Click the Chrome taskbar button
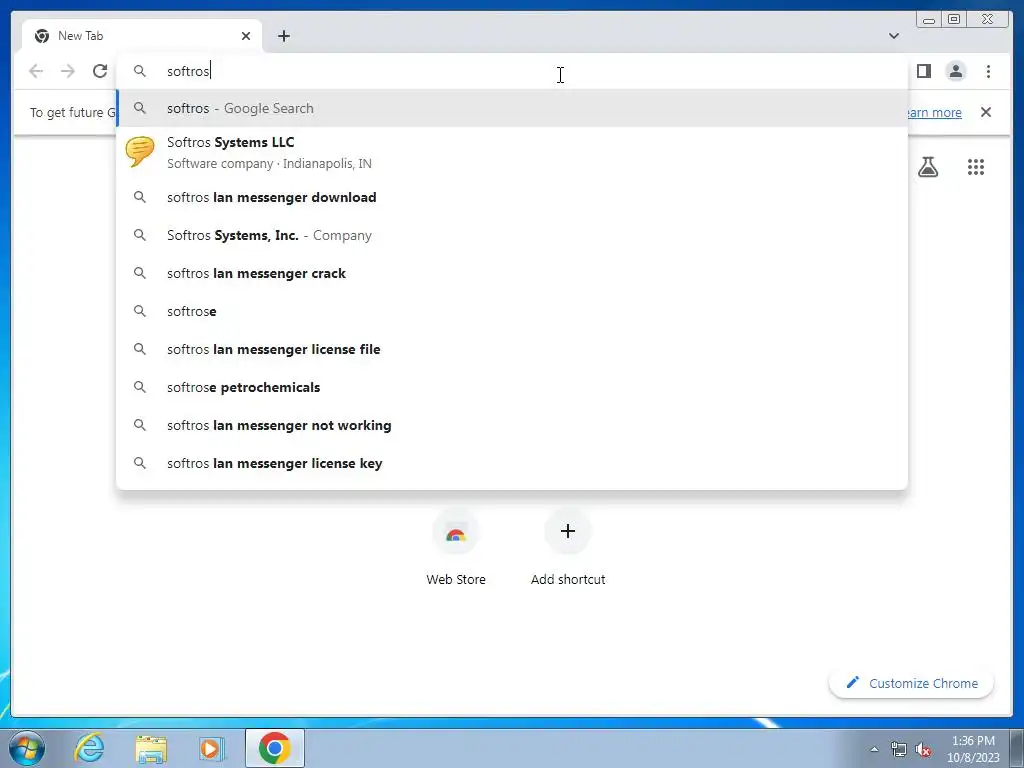This screenshot has height=768, width=1024. coord(275,748)
